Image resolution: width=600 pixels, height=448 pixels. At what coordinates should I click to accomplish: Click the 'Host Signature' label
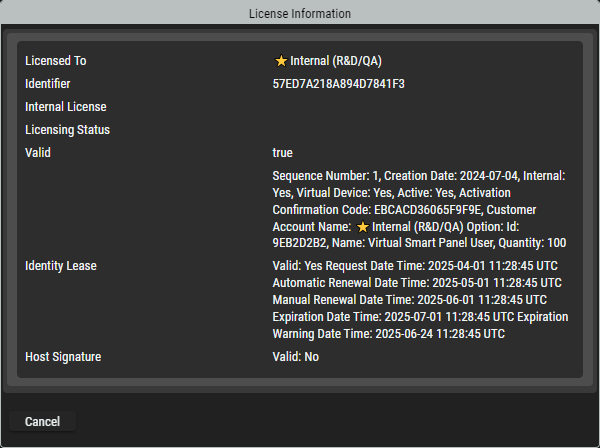coord(63,357)
